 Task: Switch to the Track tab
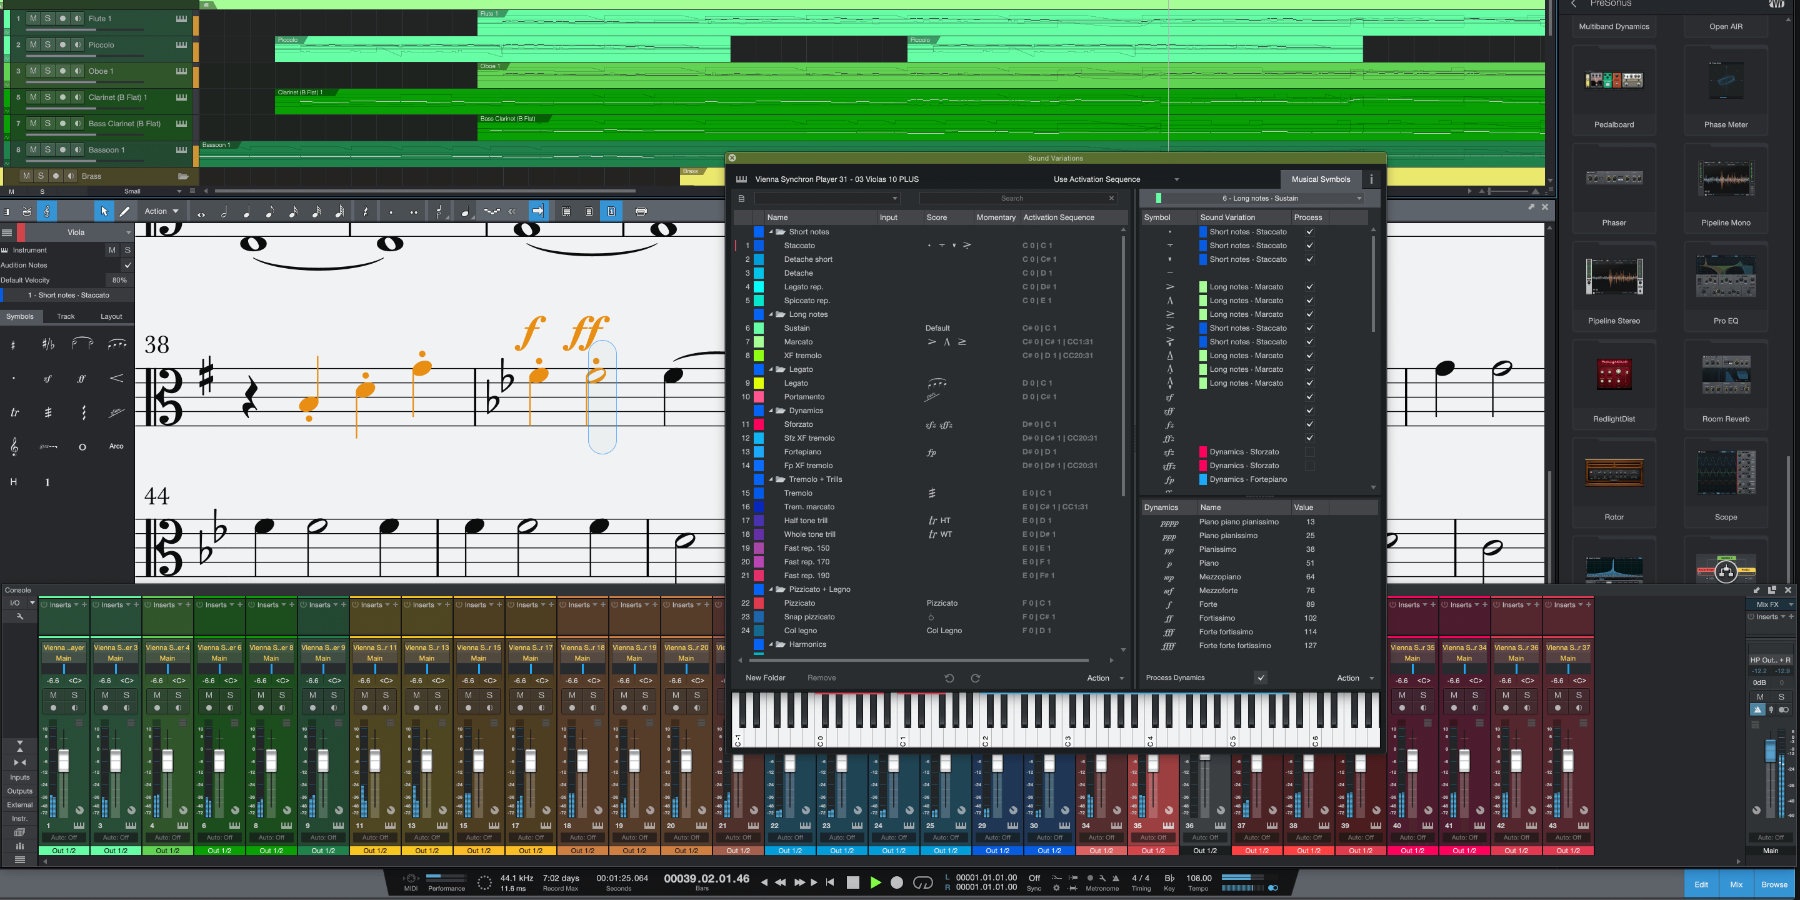pyautogui.click(x=66, y=316)
